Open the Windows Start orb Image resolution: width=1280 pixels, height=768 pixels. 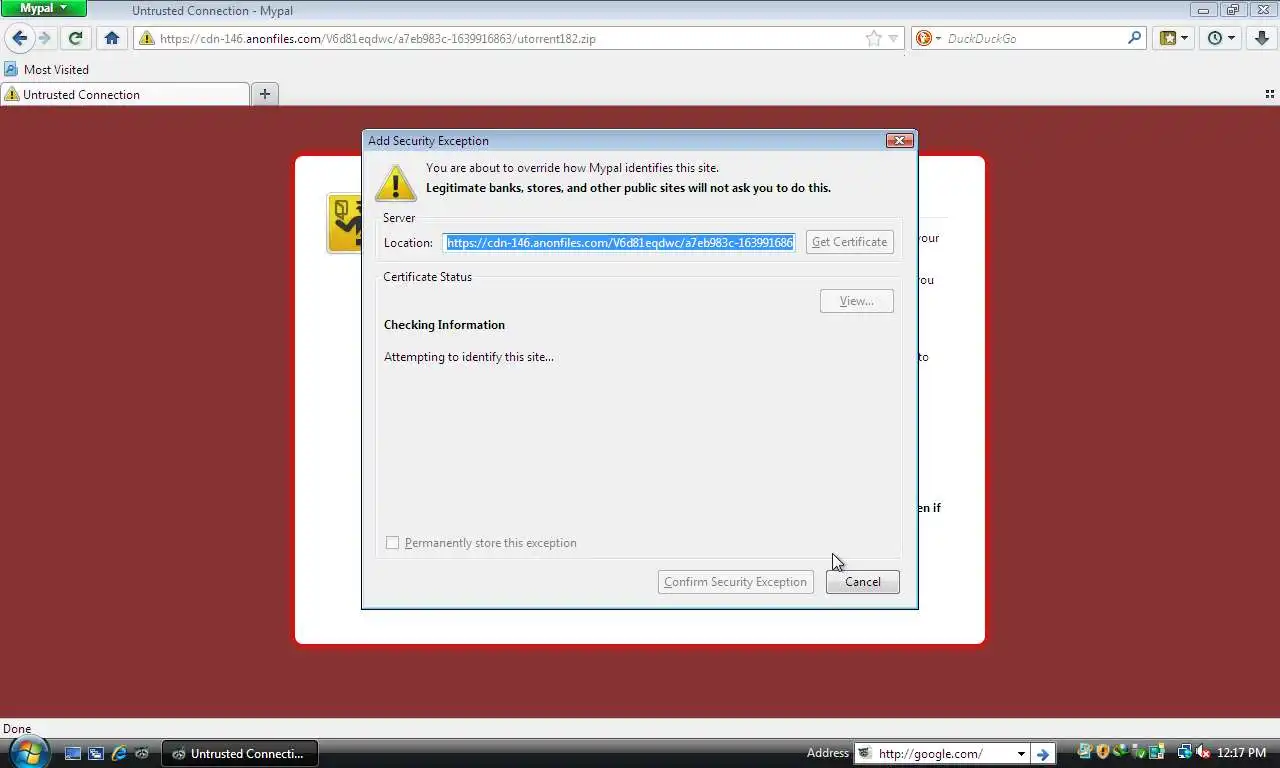tap(29, 752)
